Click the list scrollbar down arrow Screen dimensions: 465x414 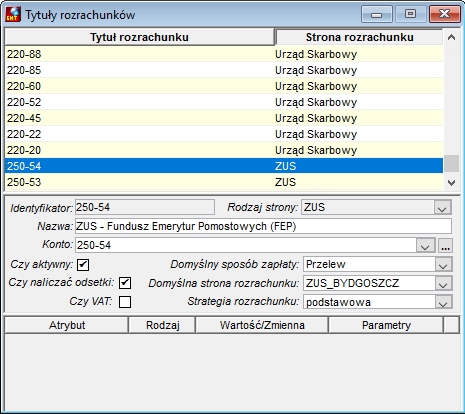(x=452, y=182)
